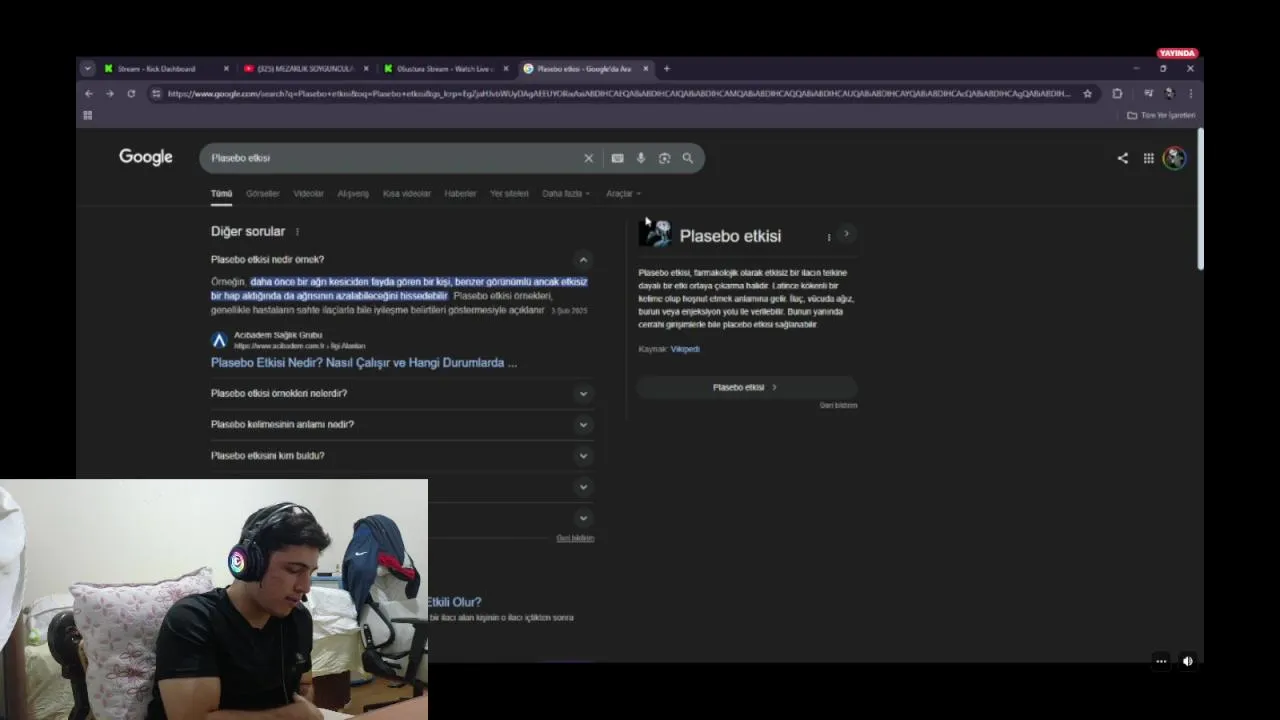This screenshot has height=720, width=1280.
Task: Select the Yer siteleri results tab
Action: (x=509, y=193)
